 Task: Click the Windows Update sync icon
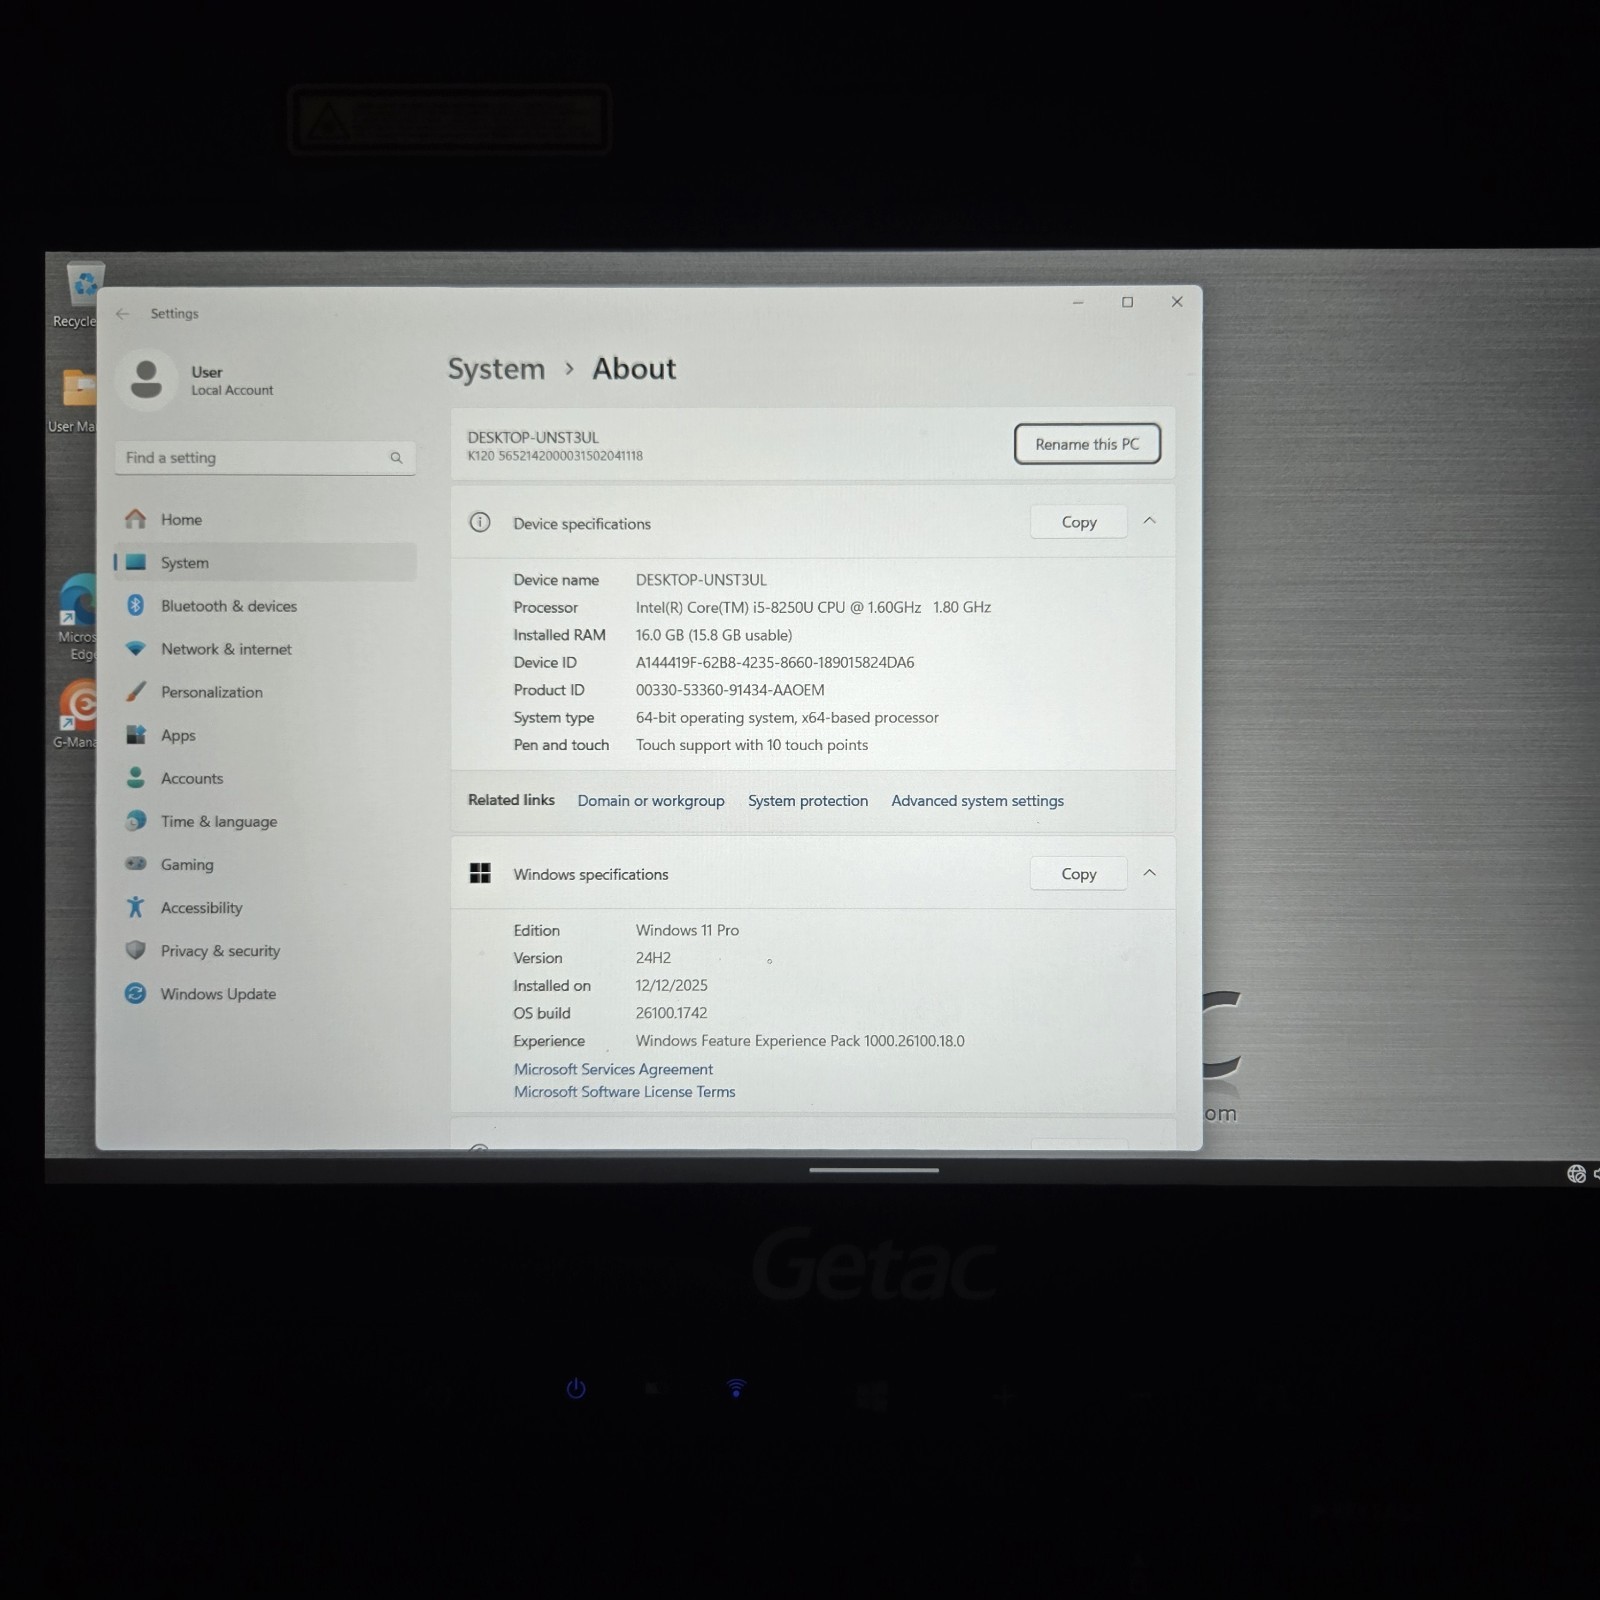[136, 993]
